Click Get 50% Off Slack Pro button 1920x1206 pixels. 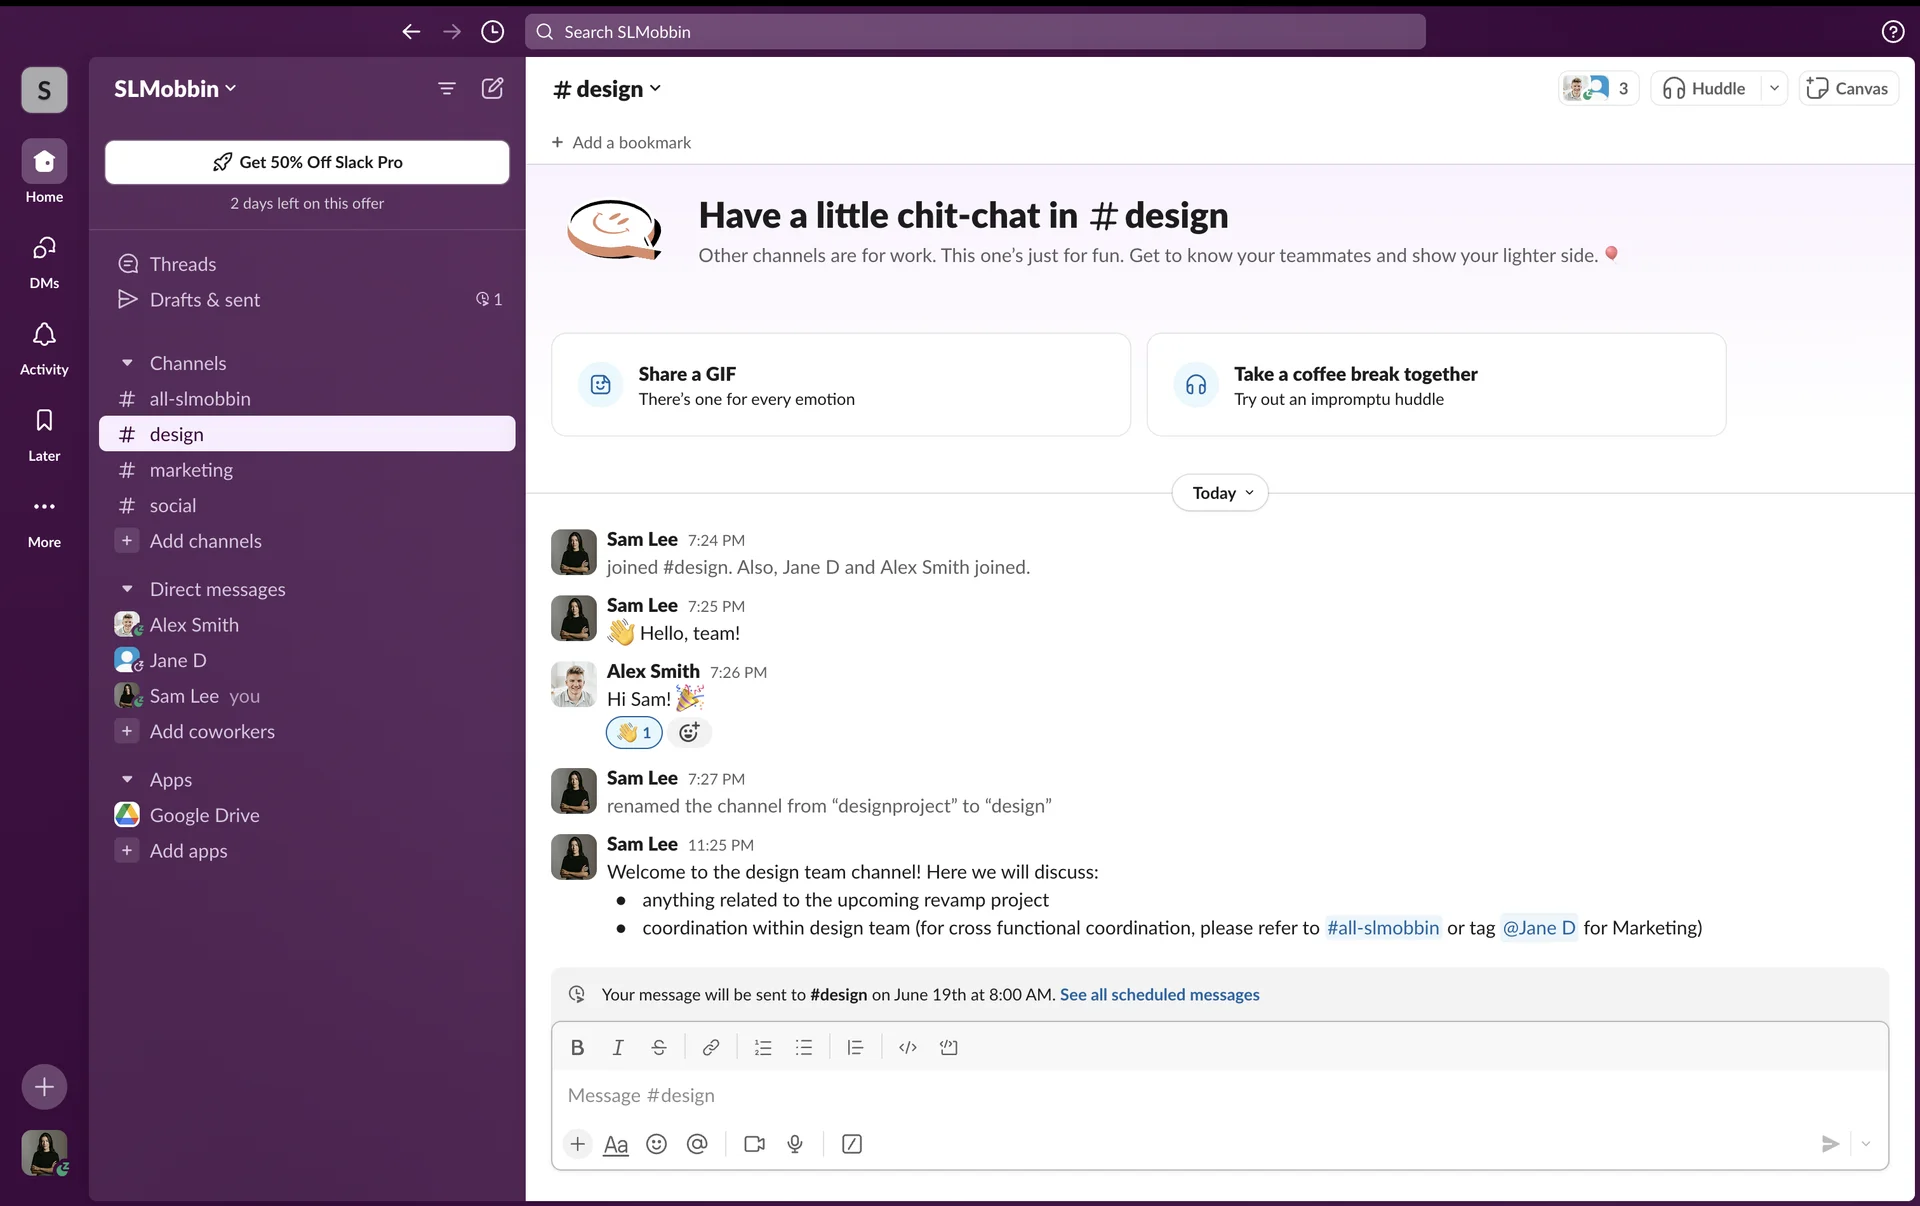(x=307, y=162)
